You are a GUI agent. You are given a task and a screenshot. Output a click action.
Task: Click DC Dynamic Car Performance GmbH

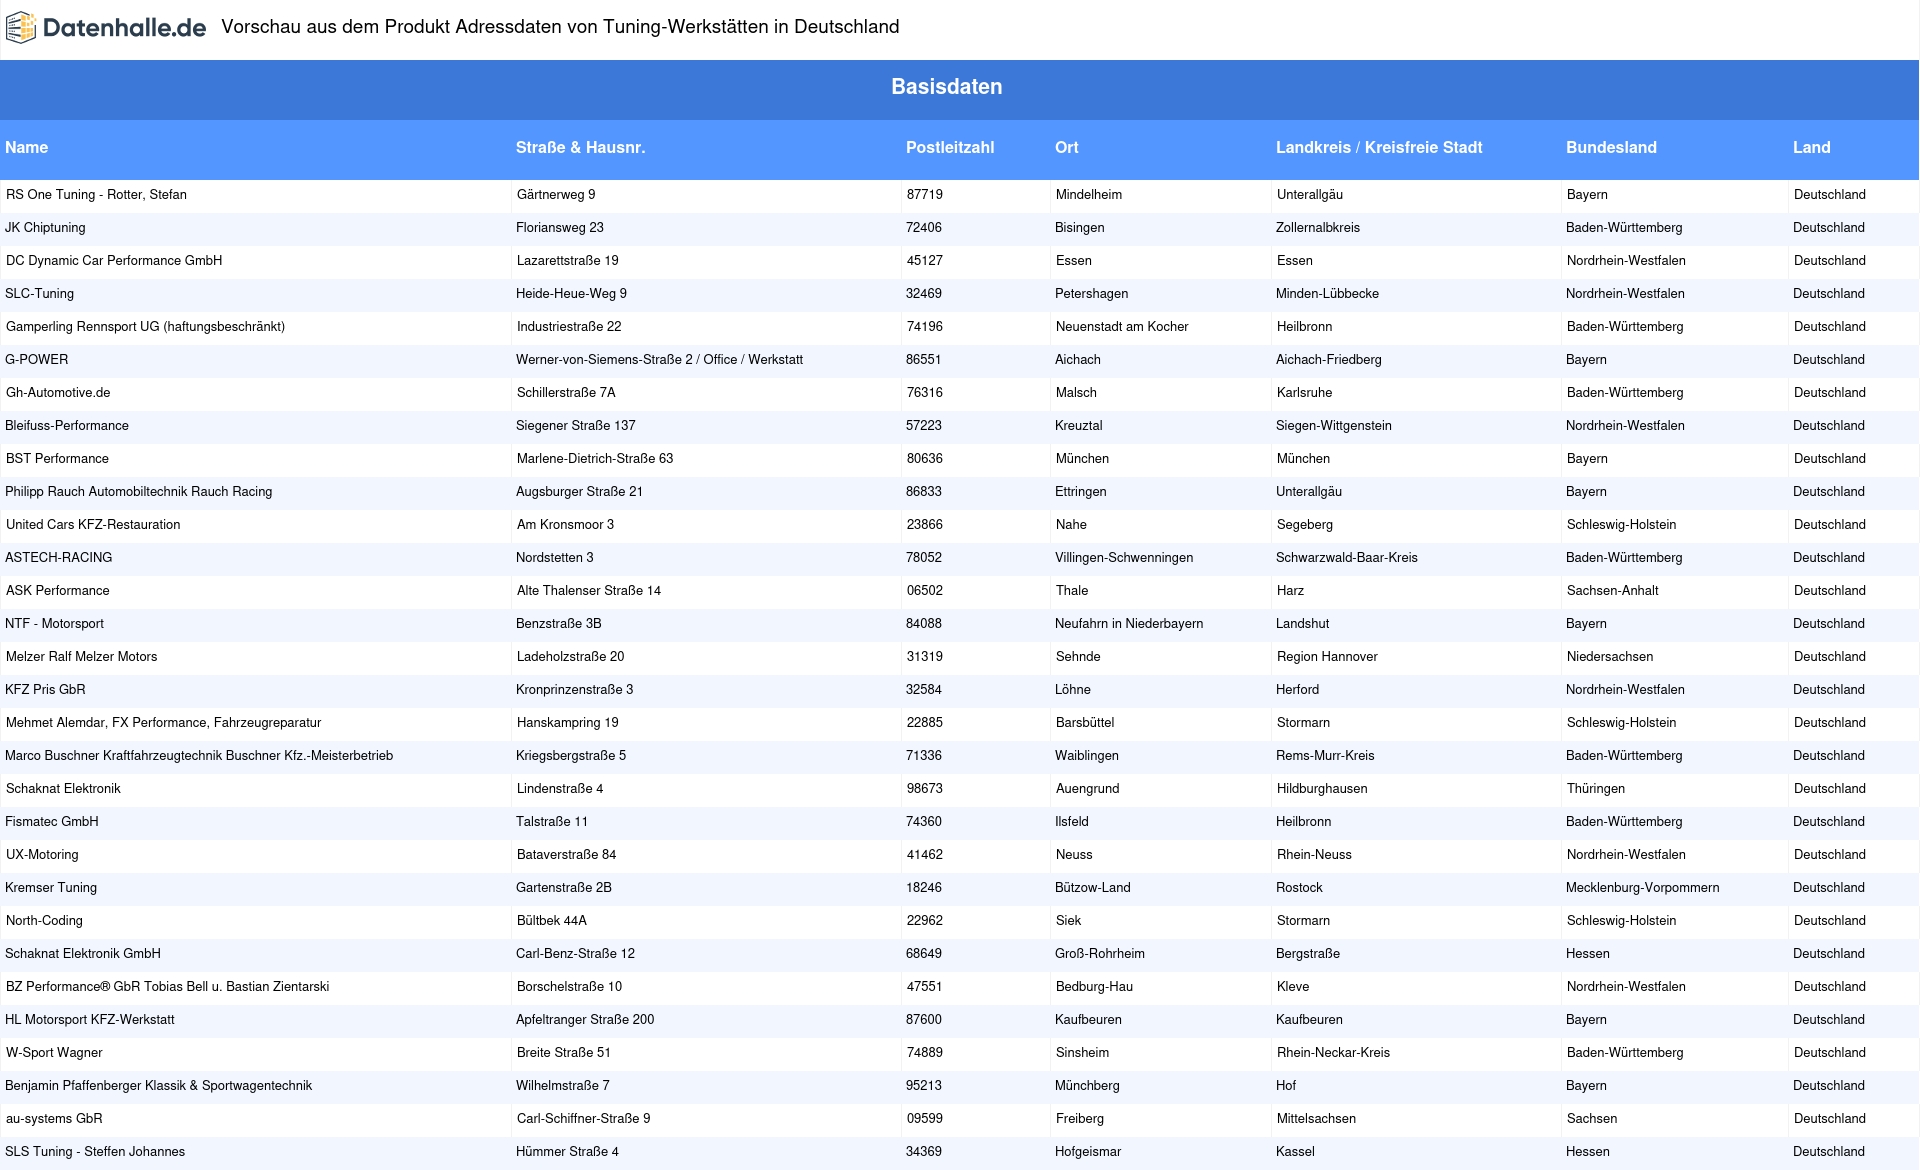(x=114, y=261)
